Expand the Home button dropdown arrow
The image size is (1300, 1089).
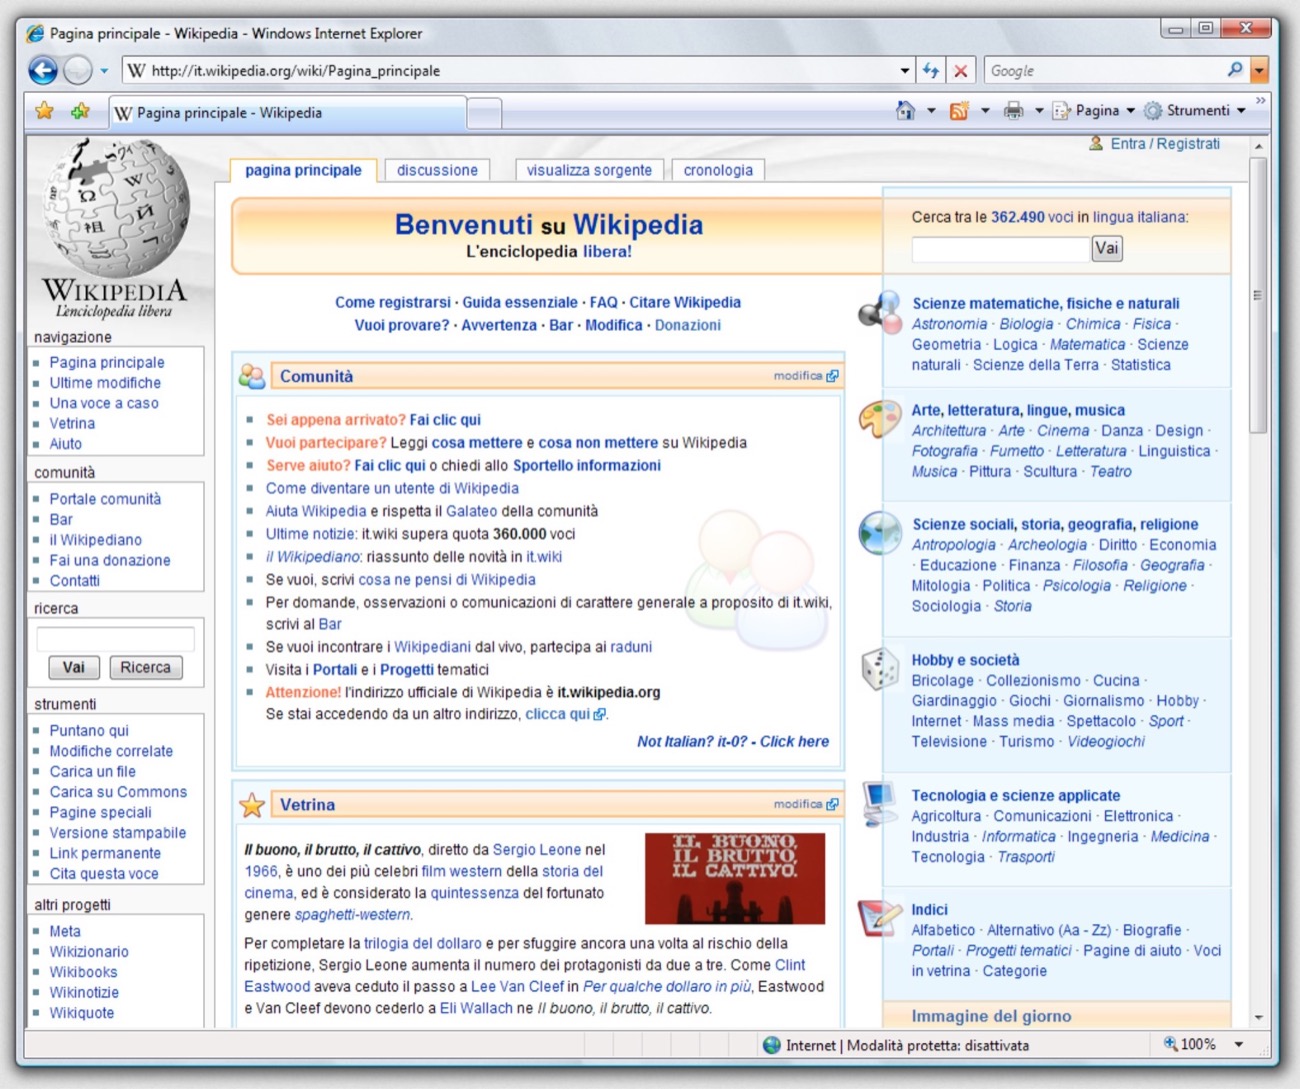[931, 110]
